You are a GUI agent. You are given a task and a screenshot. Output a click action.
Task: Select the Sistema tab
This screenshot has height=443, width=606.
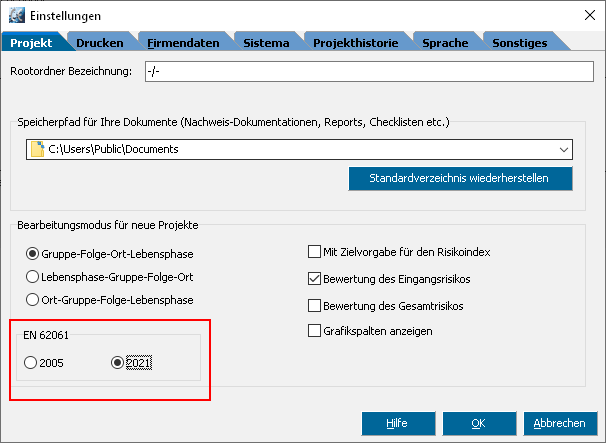click(x=267, y=43)
